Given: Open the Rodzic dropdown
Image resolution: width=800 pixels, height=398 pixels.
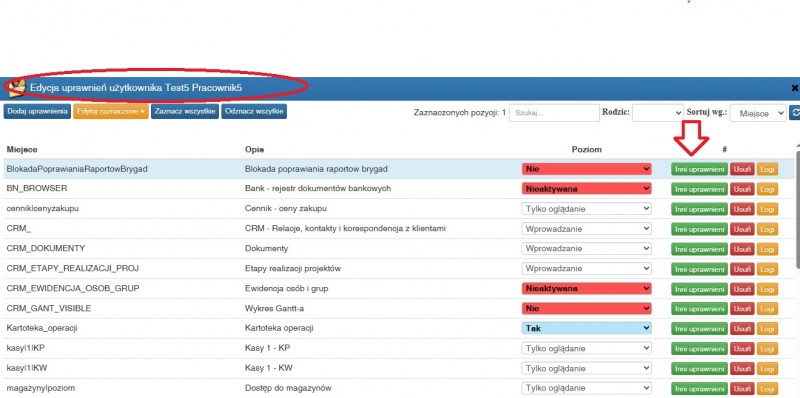Looking at the screenshot, I should (x=658, y=113).
